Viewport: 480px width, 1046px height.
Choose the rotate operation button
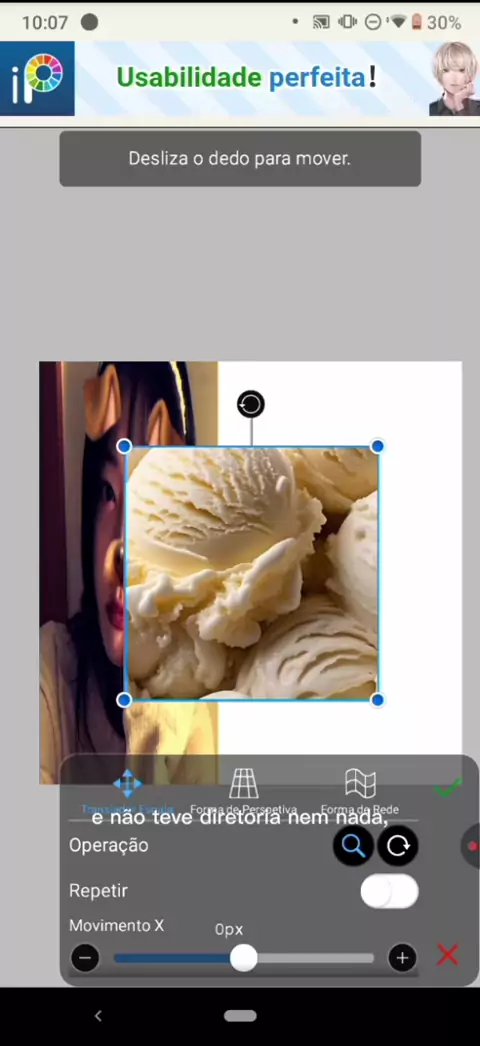pos(398,845)
